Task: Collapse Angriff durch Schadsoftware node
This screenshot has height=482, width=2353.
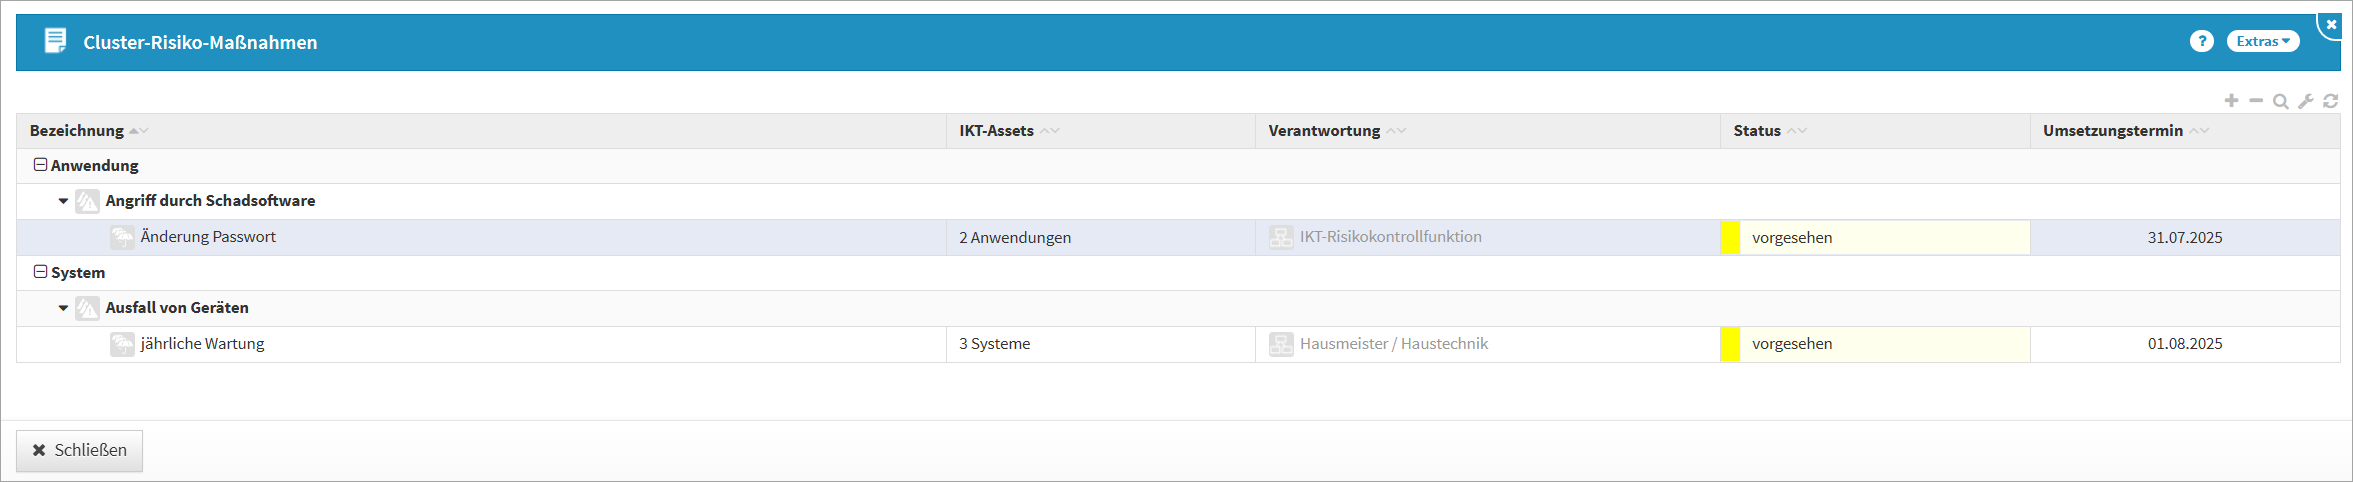Action: 63,201
